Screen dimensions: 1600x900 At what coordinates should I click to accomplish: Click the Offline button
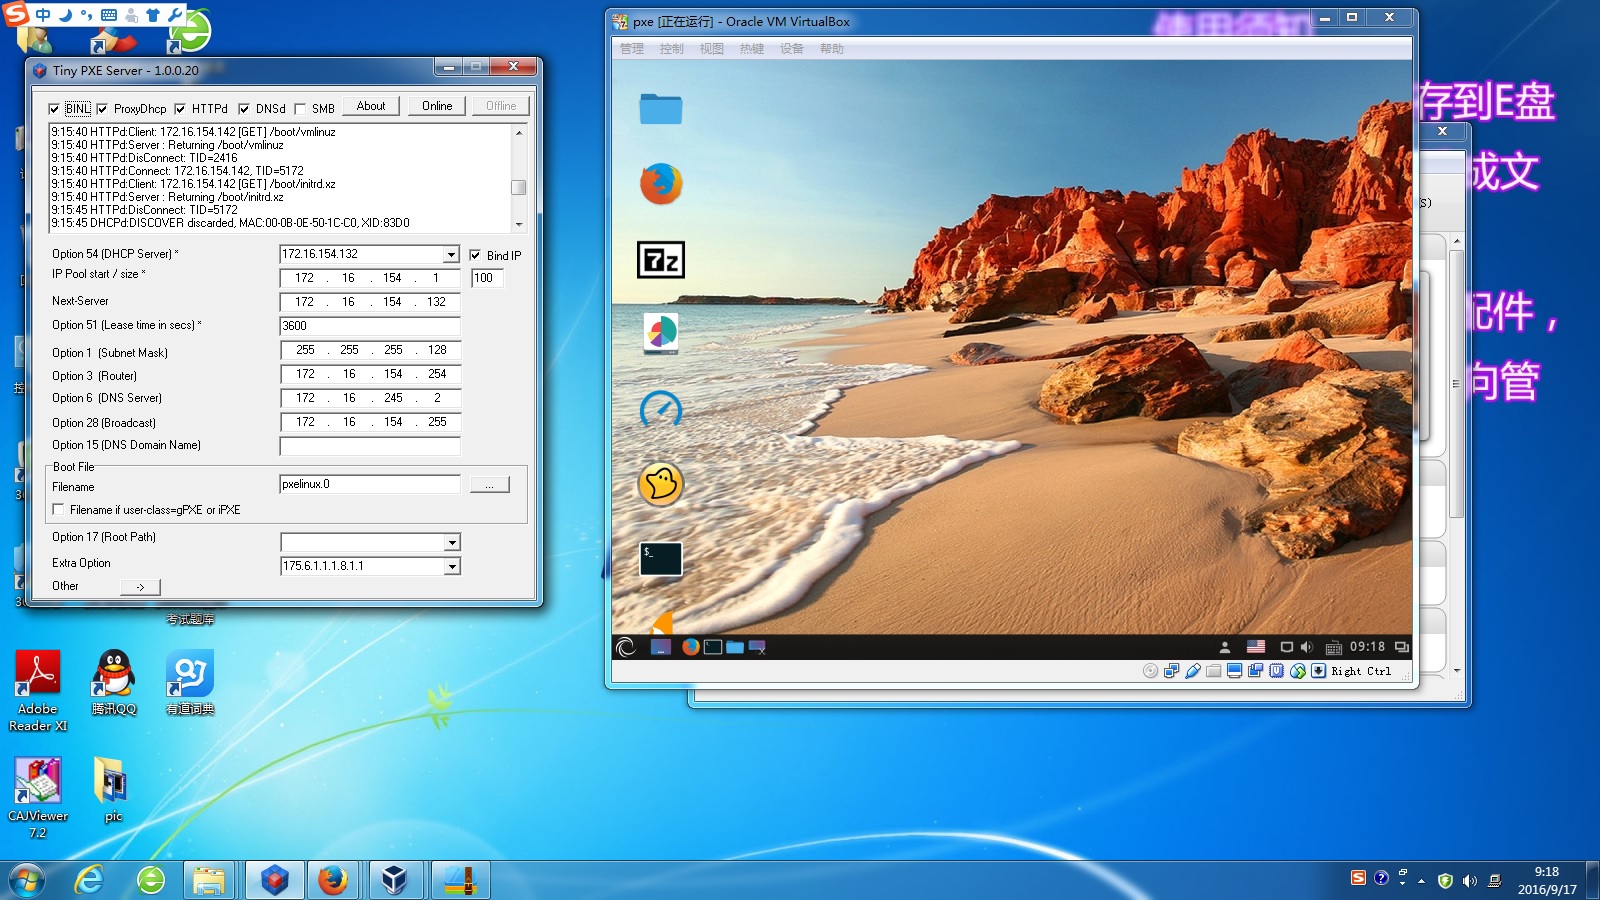tap(501, 106)
